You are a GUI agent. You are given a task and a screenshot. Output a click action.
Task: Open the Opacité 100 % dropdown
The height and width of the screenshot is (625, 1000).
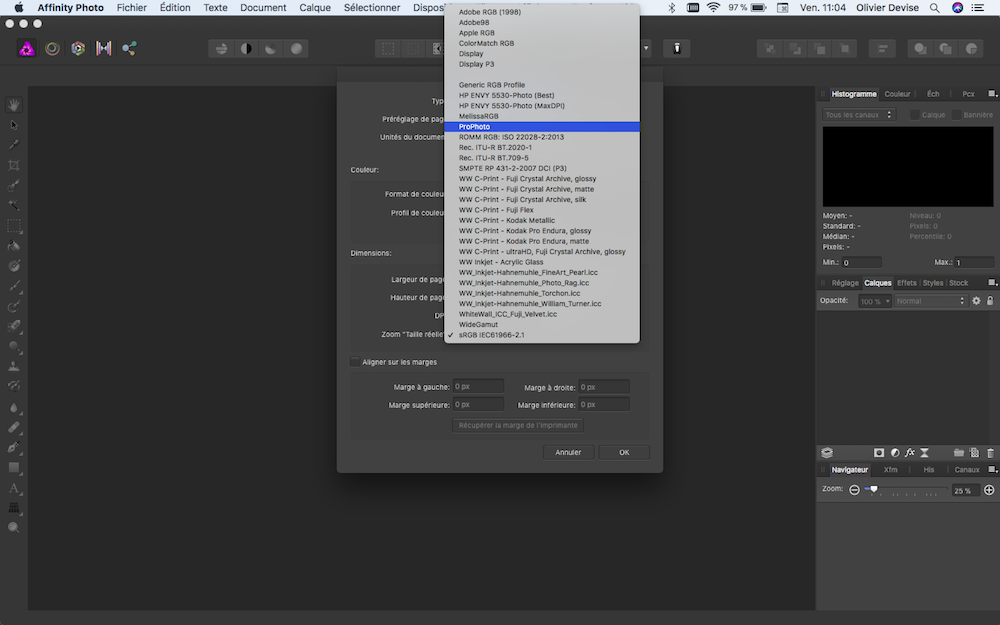point(874,301)
